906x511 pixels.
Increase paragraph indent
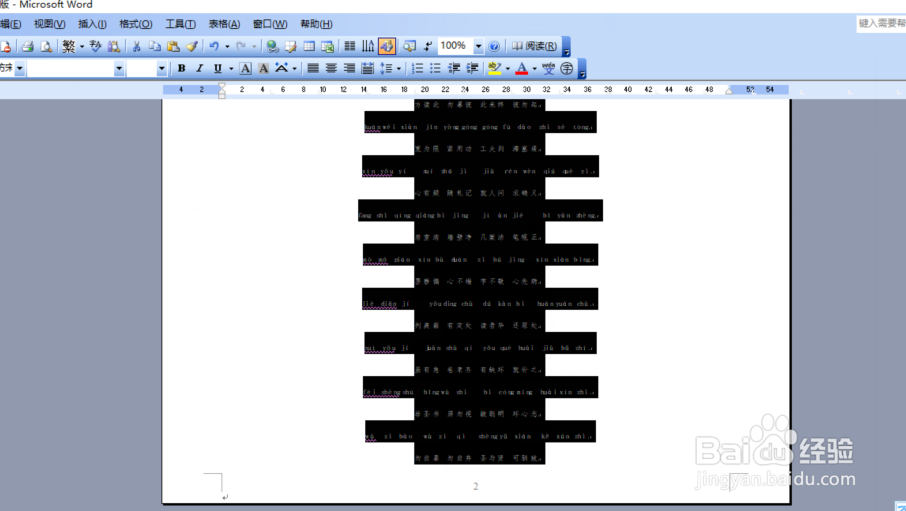472,68
